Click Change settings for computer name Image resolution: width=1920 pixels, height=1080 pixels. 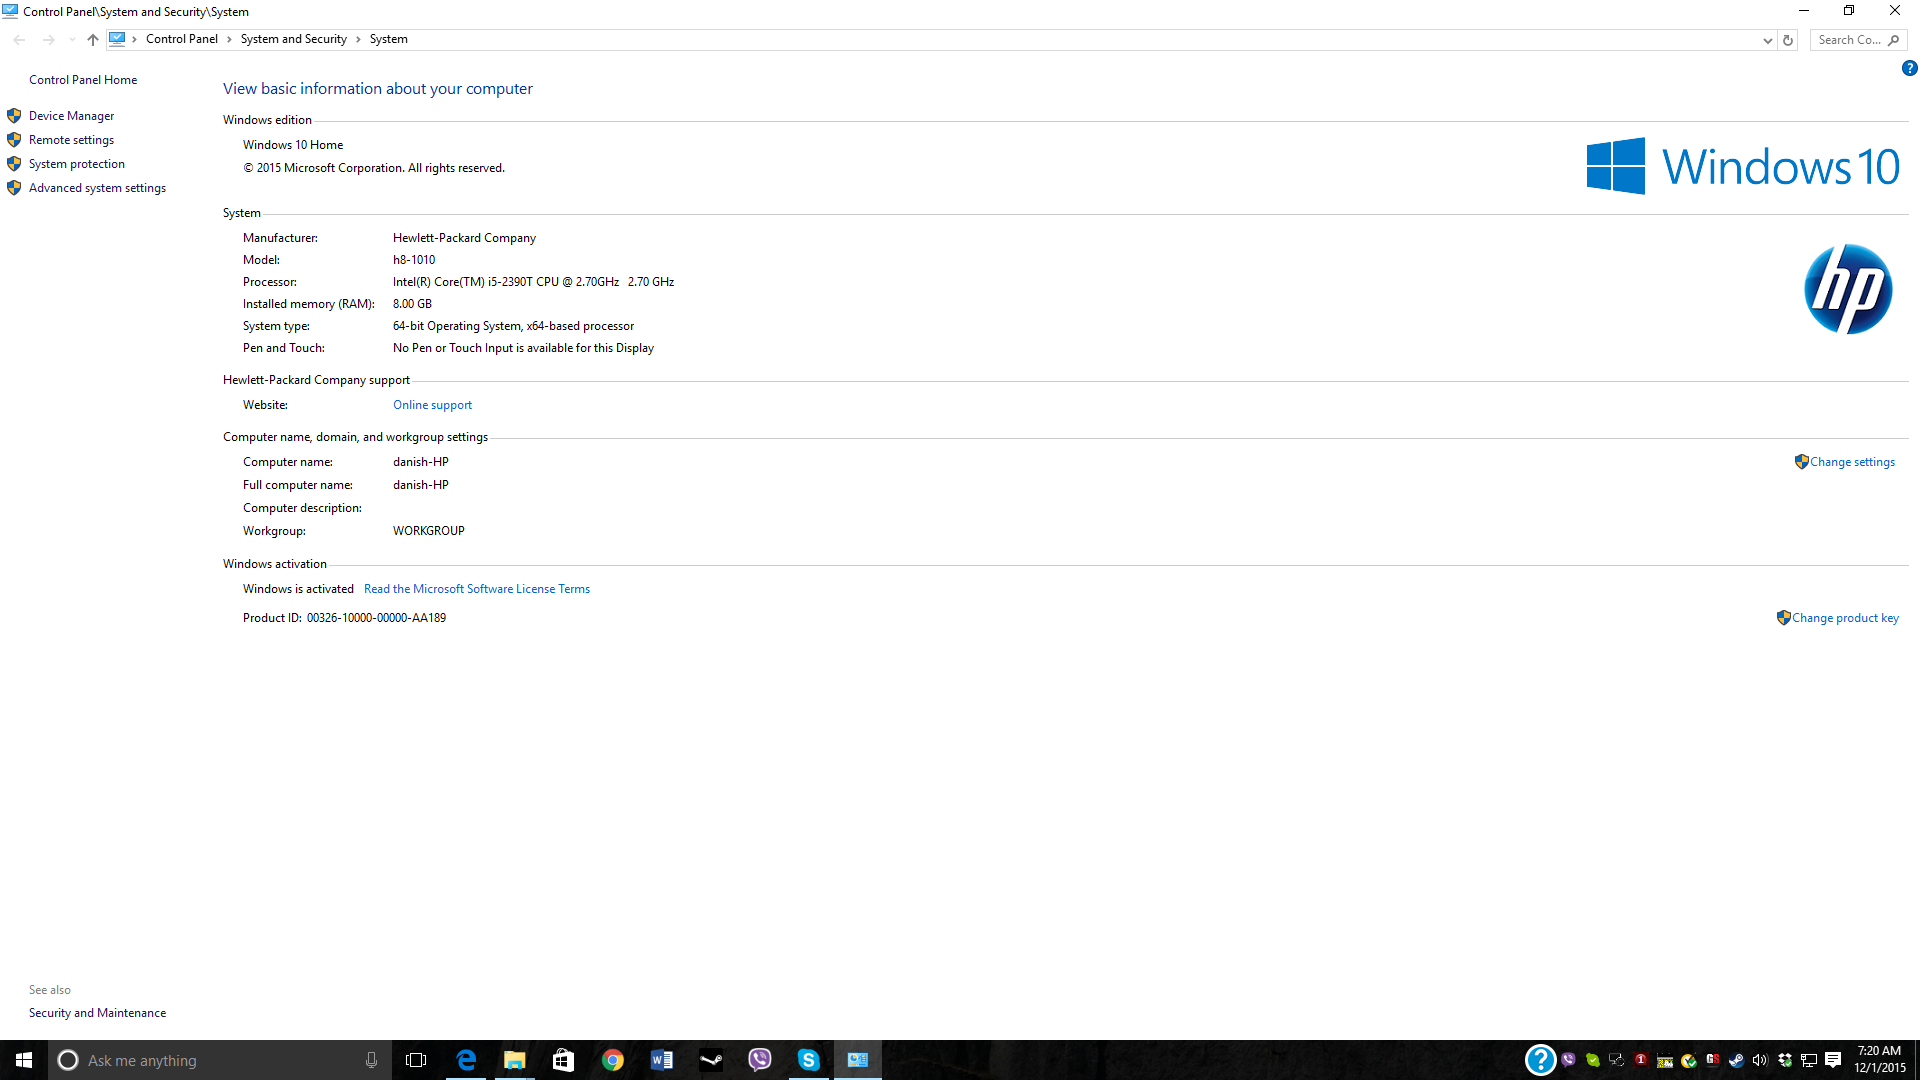coord(1851,462)
